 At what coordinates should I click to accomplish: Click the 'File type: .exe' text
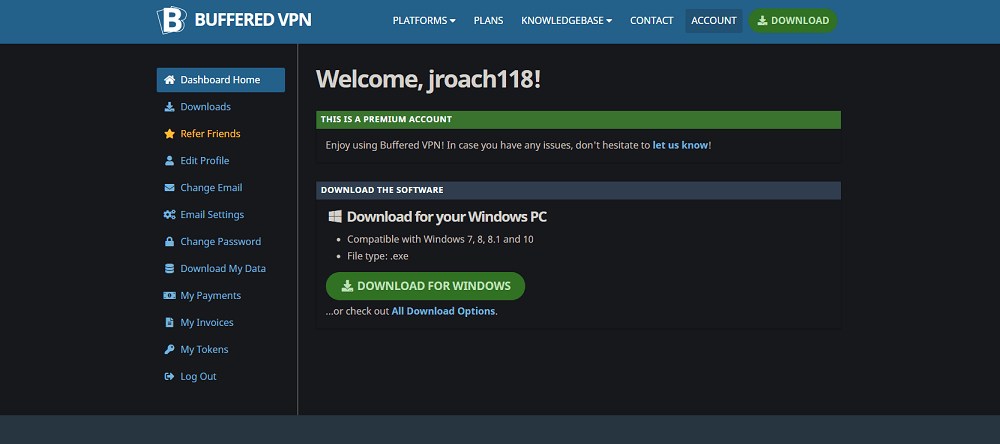pyautogui.click(x=378, y=256)
